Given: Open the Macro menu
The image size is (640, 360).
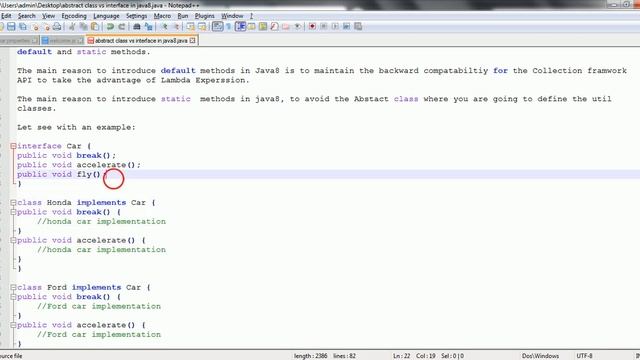Looking at the screenshot, I should pos(162,16).
